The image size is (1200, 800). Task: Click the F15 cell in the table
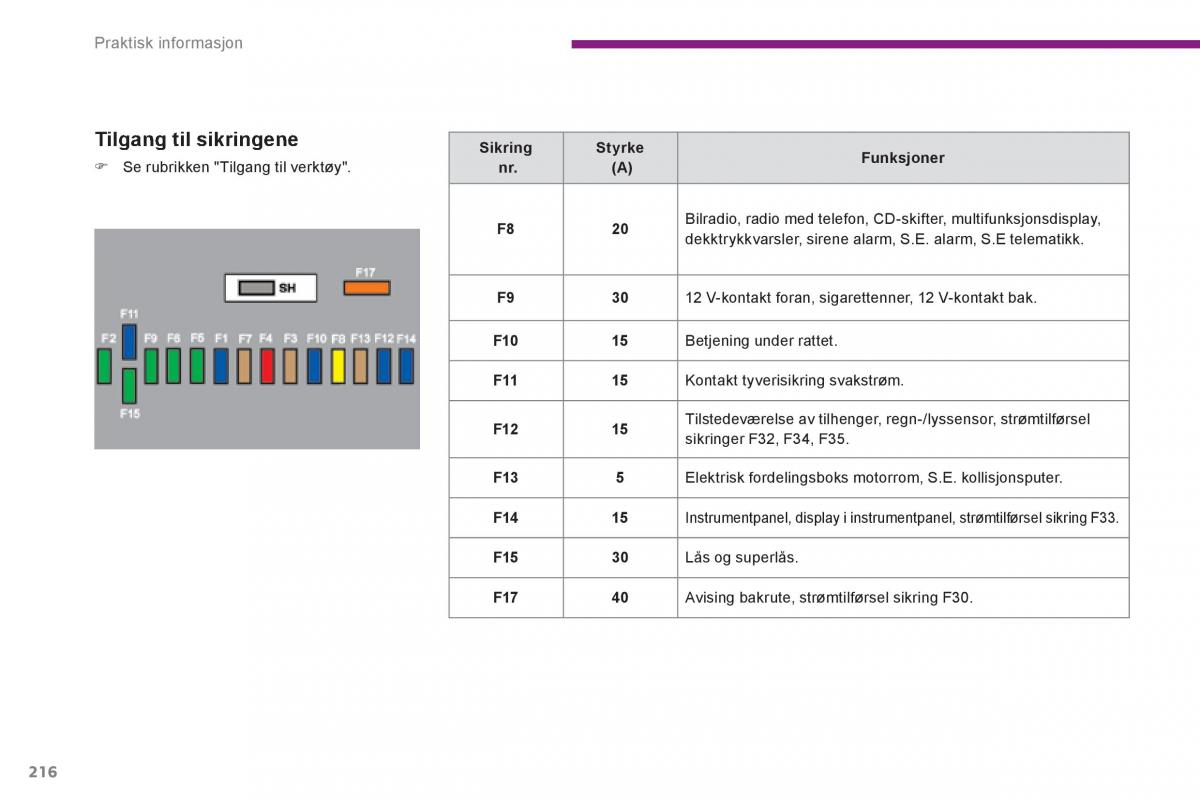[506, 558]
